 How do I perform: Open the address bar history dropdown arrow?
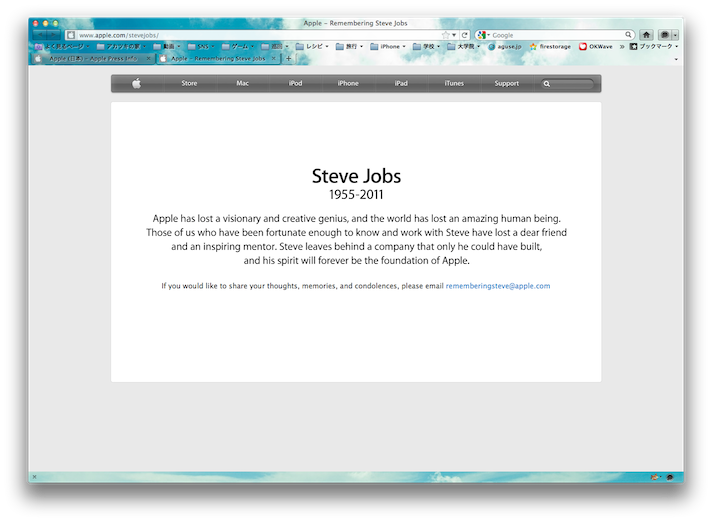pos(454,35)
